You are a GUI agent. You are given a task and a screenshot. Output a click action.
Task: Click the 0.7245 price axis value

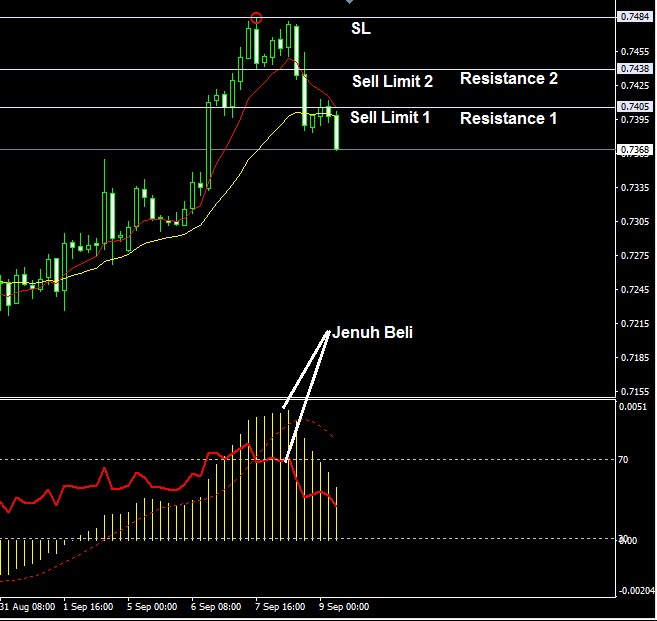pos(635,289)
